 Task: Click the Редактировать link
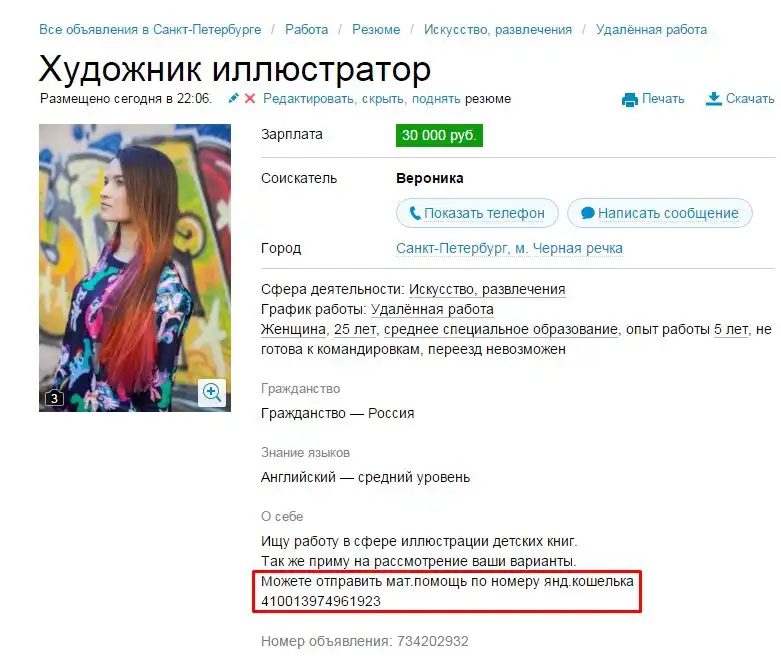click(309, 99)
